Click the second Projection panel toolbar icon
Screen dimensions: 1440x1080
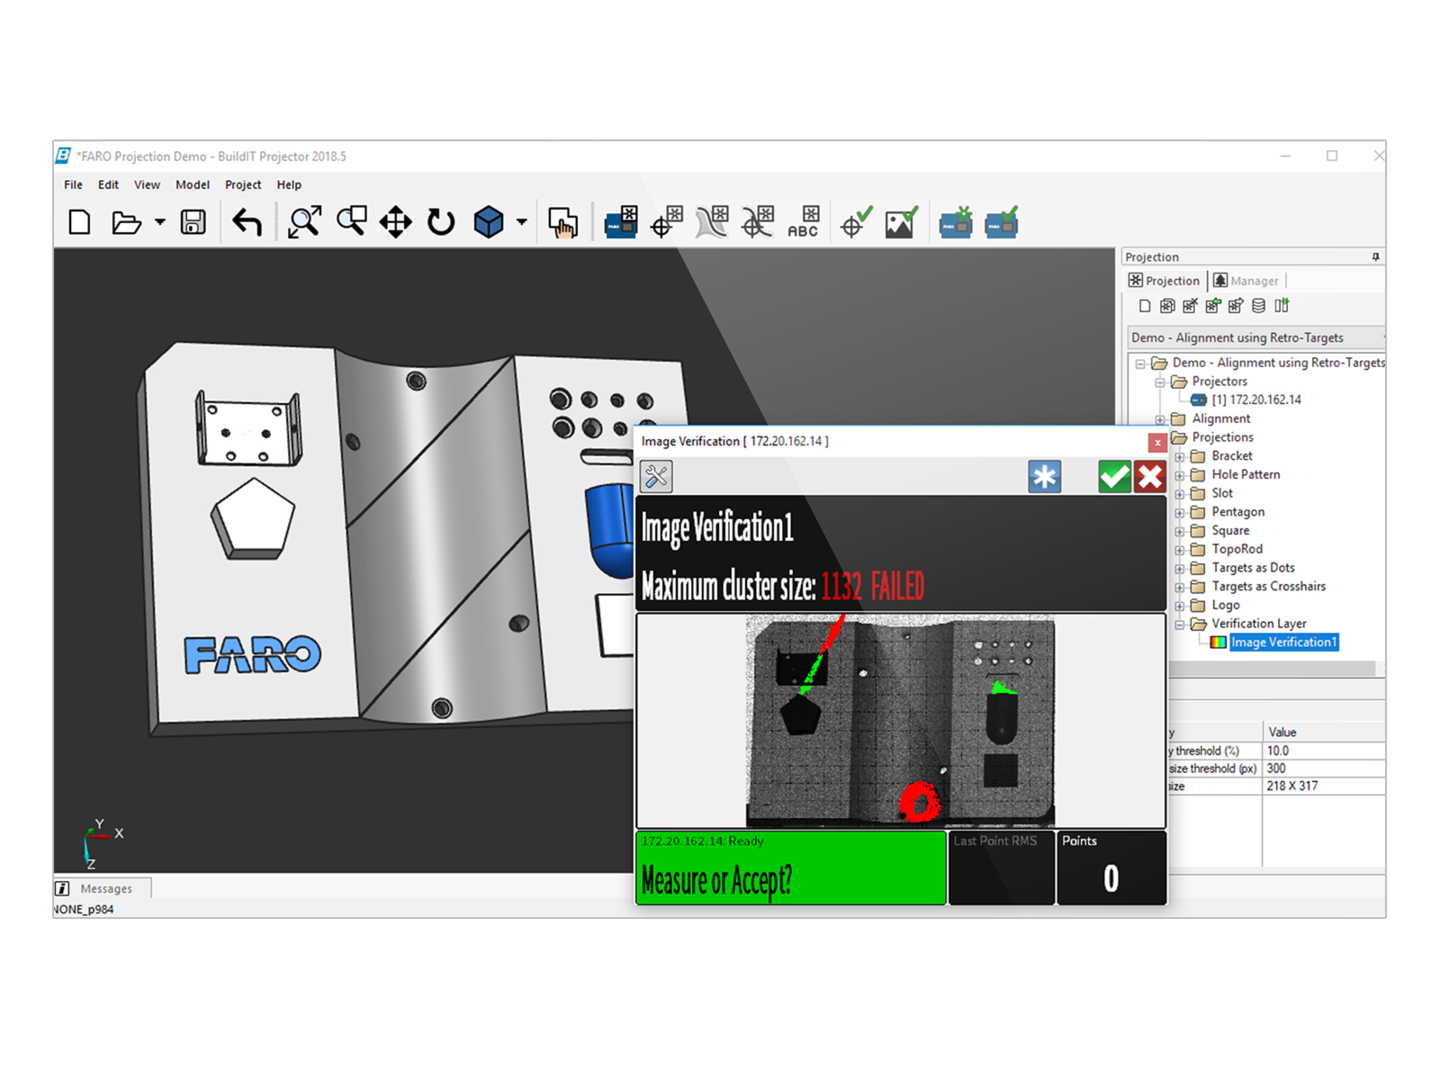click(x=1167, y=306)
